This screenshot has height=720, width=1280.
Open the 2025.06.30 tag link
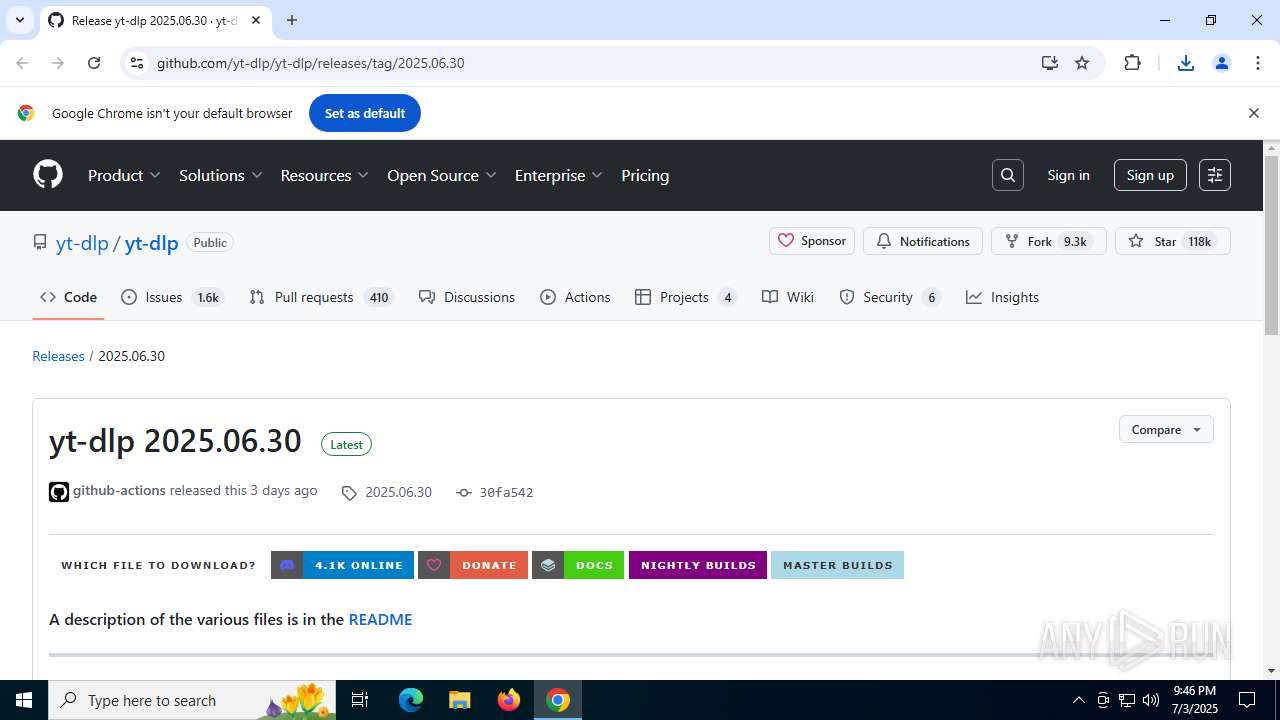click(387, 492)
